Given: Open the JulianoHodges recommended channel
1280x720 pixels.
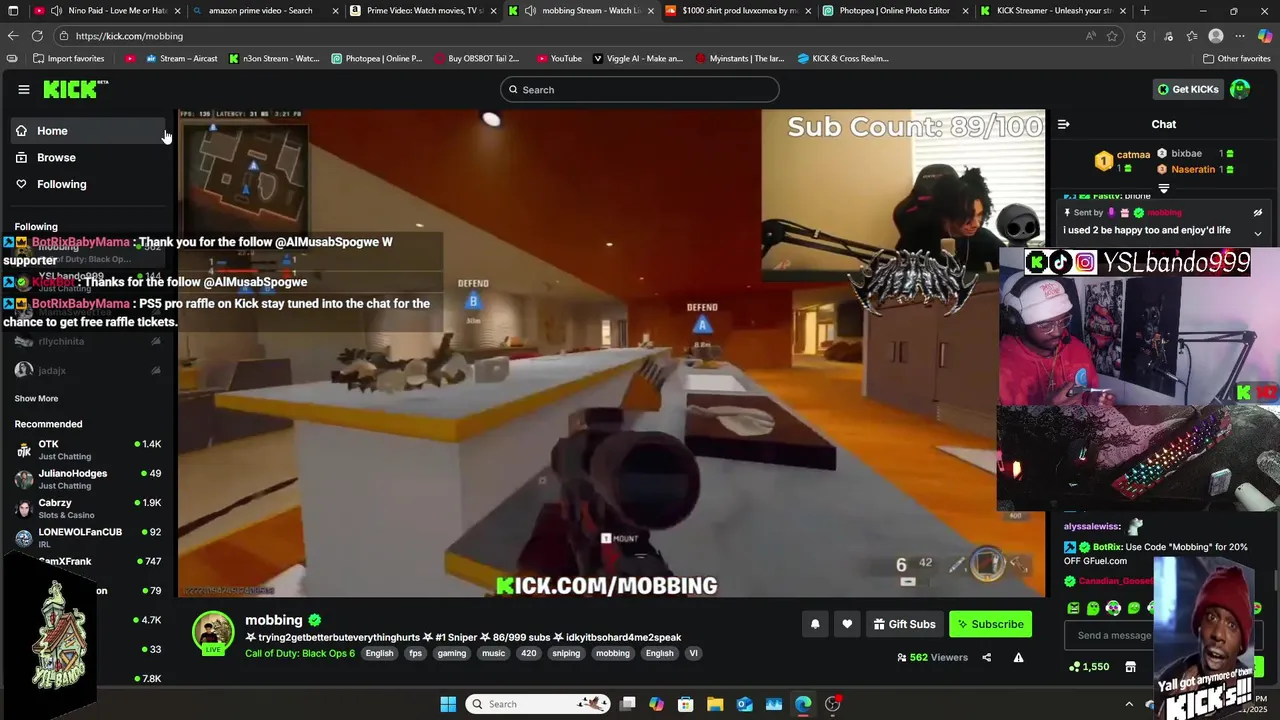Looking at the screenshot, I should [x=88, y=479].
